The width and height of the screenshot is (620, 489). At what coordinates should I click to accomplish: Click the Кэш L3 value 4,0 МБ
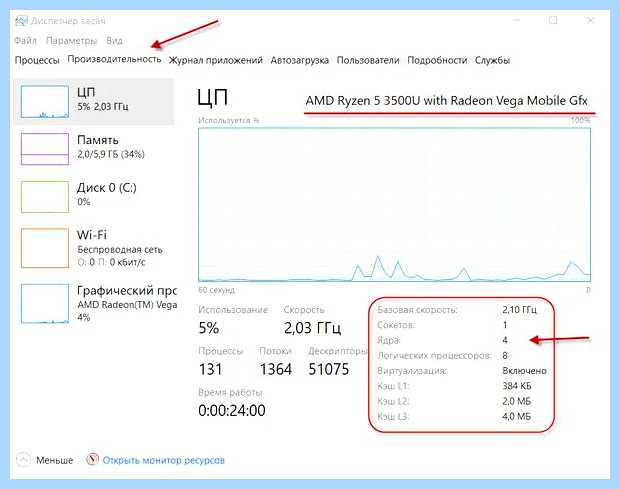(x=516, y=416)
